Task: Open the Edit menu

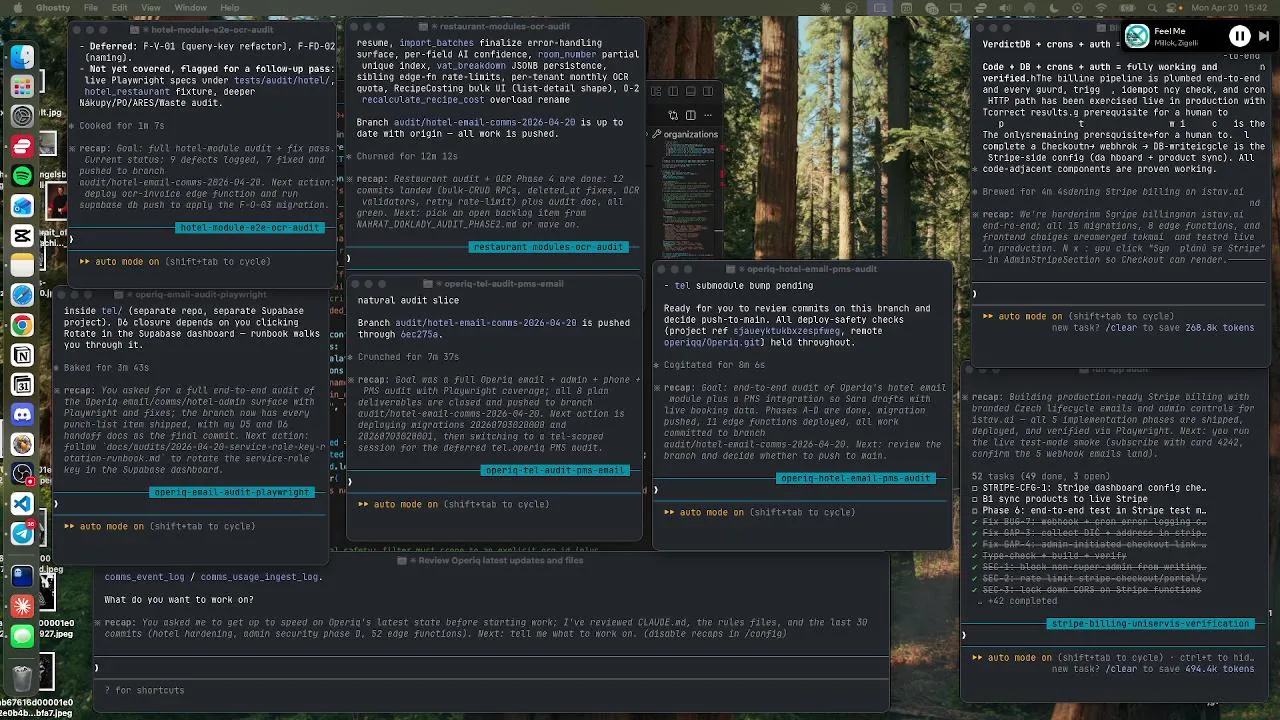Action: tap(120, 8)
